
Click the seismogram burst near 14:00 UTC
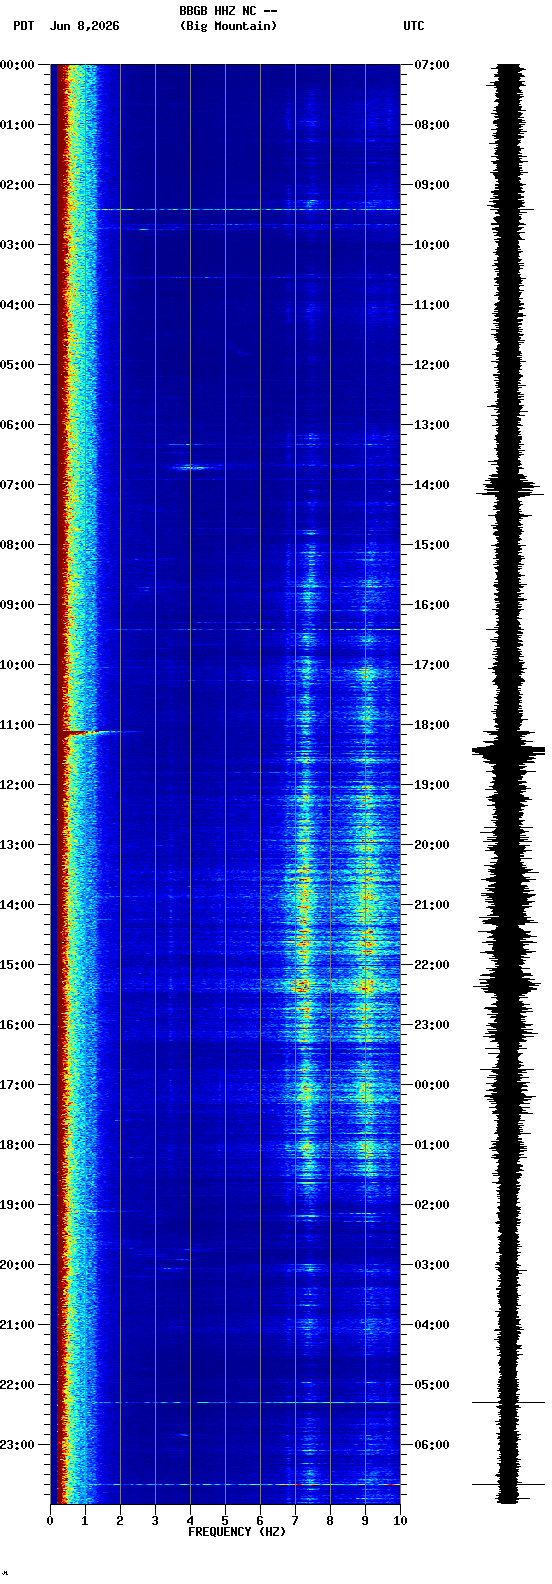click(x=509, y=487)
